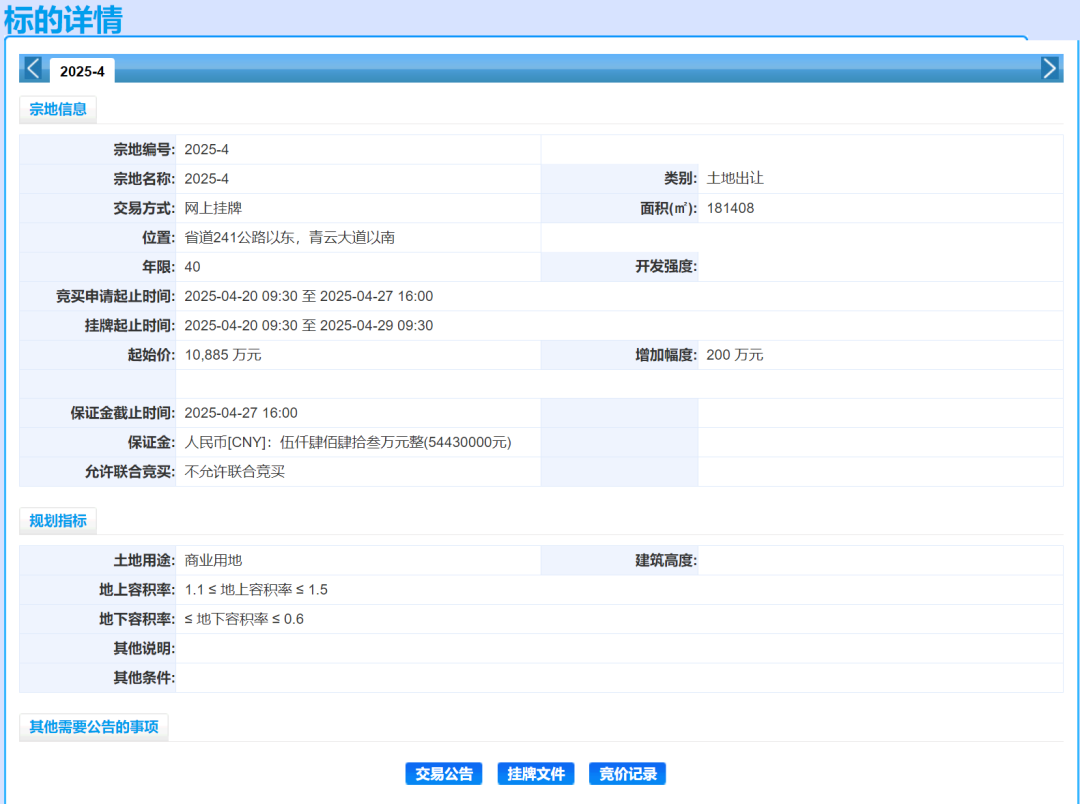The image size is (1080, 804).
Task: Click the 挂牌起止时间 date range value
Action: click(309, 326)
